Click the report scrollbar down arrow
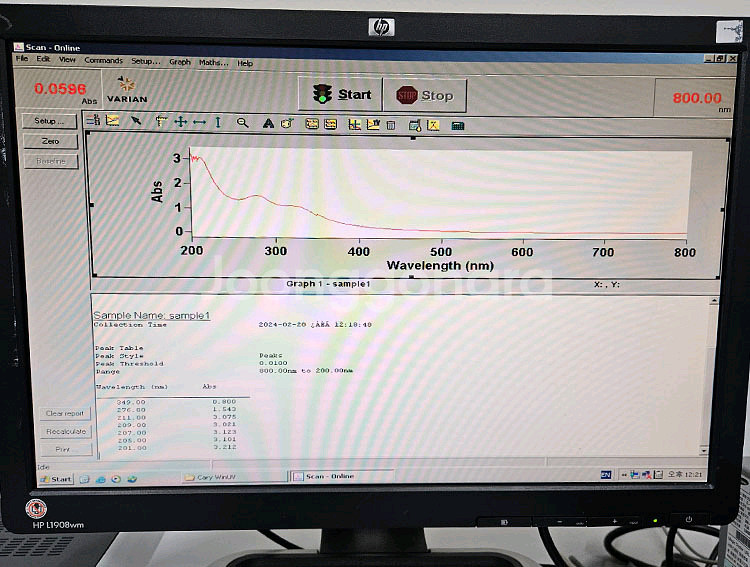This screenshot has width=750, height=567. [703, 450]
